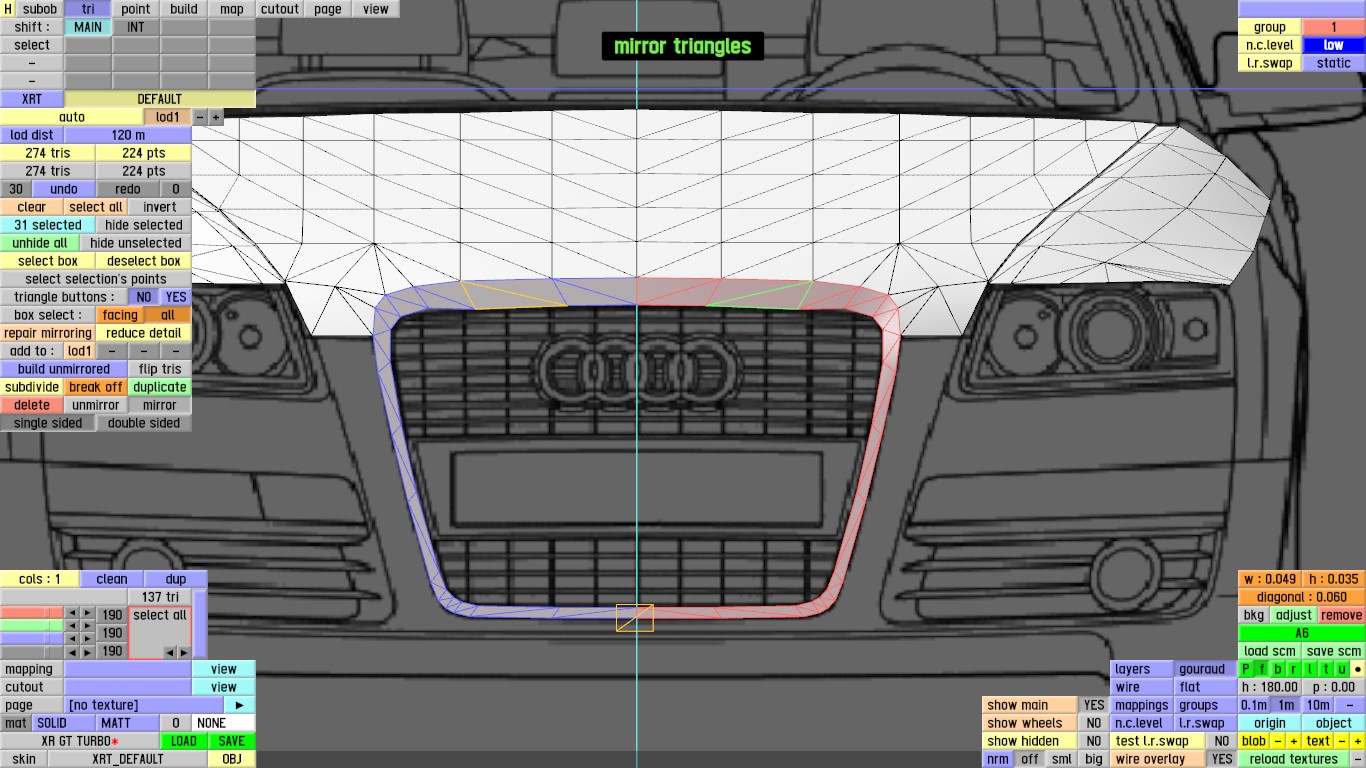Viewport: 1366px width, 768px height.
Task: Click the grey slider's left arrow
Action: pos(71,652)
